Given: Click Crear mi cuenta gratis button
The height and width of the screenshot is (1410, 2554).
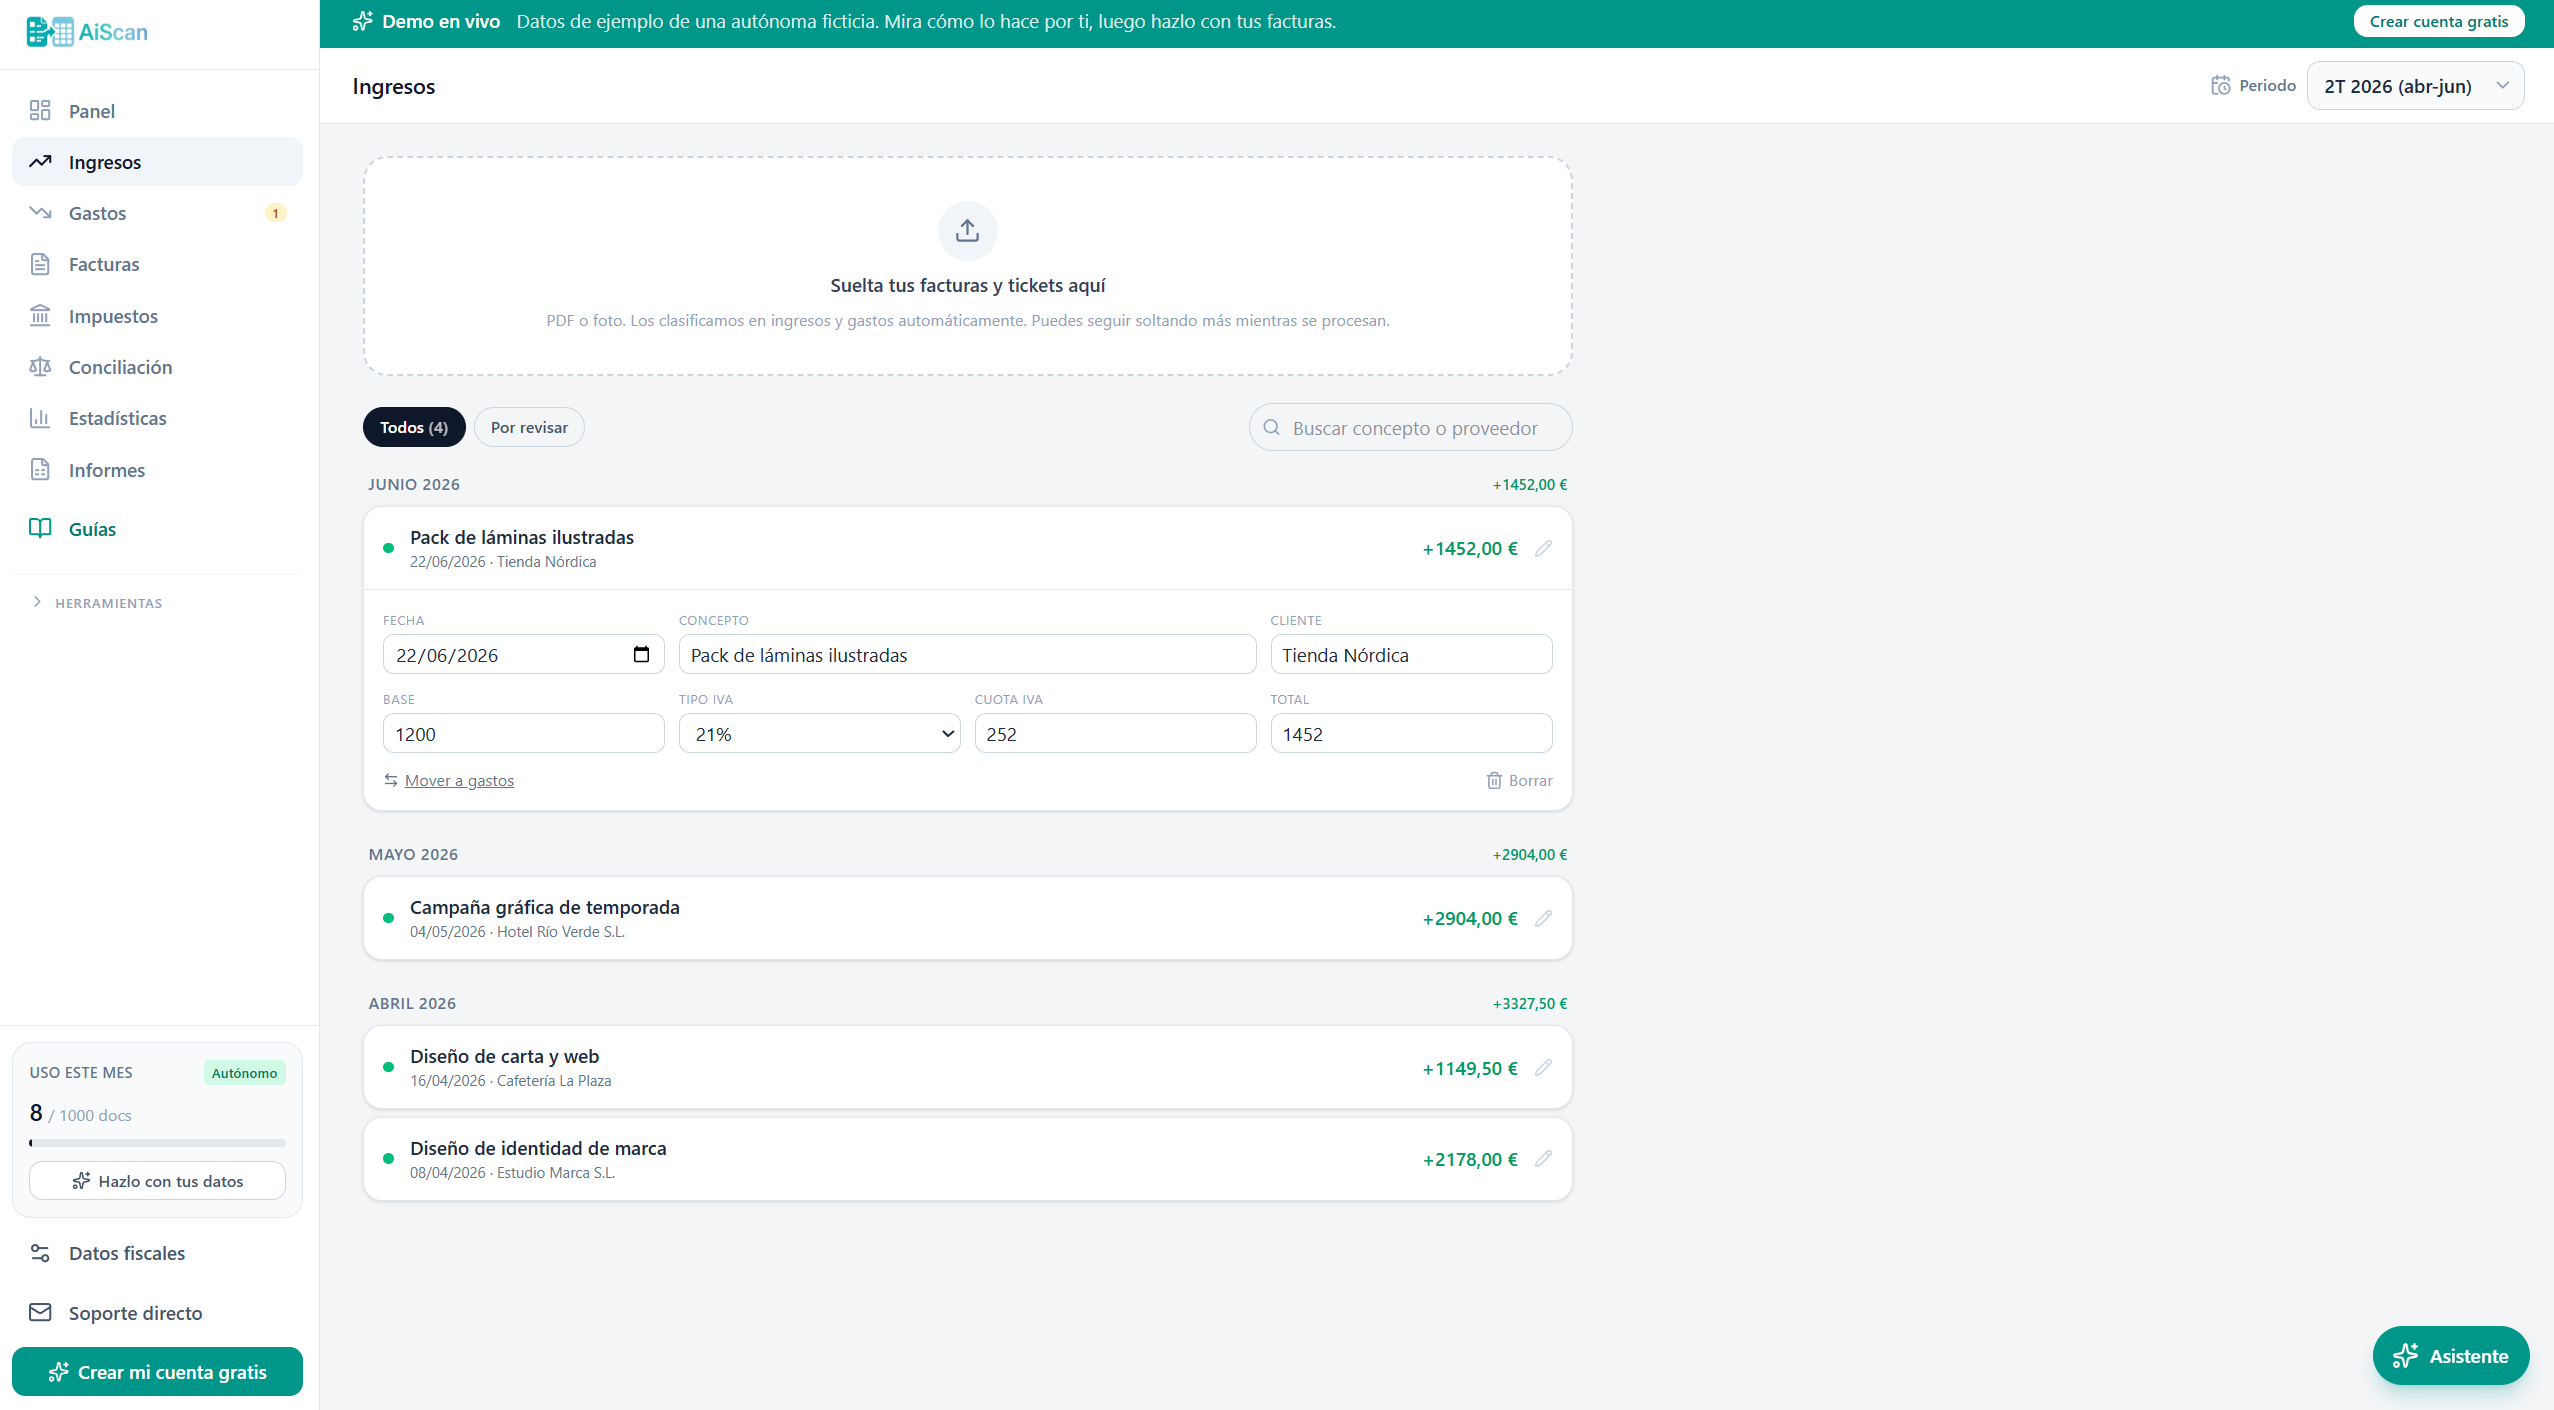Looking at the screenshot, I should point(157,1371).
